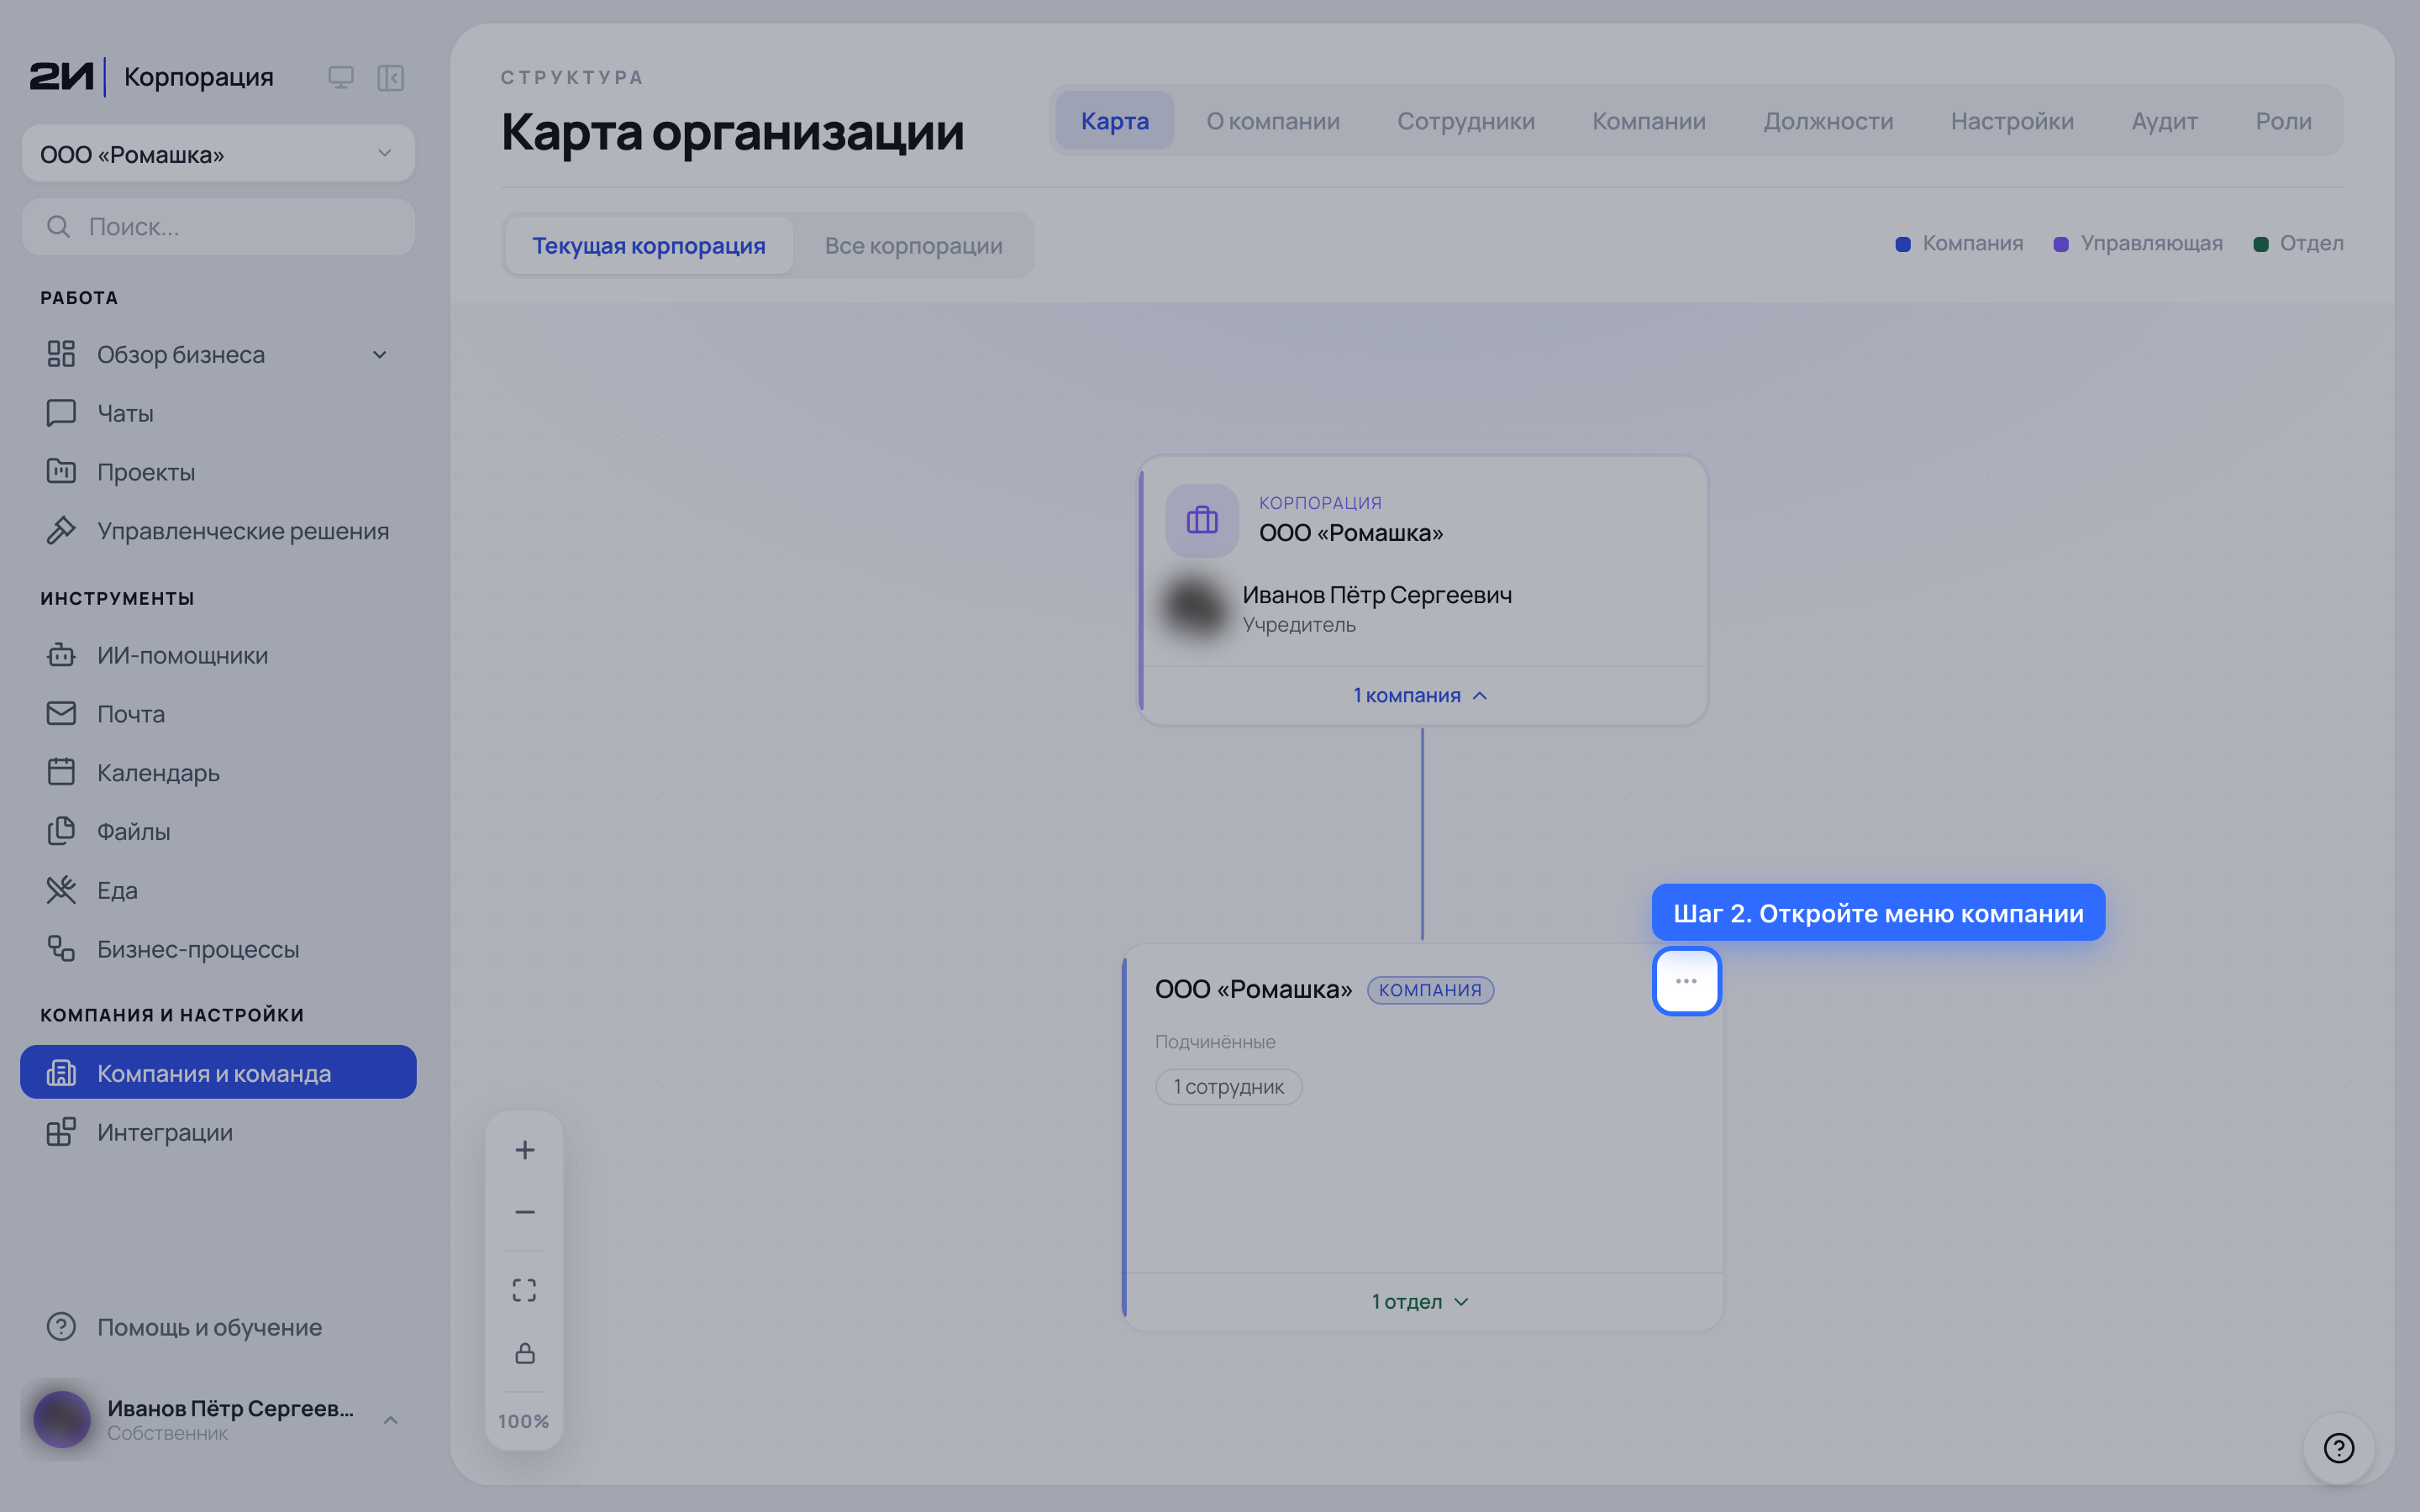Open the Роли tab
This screenshot has width=2420, height=1512.
2283,121
